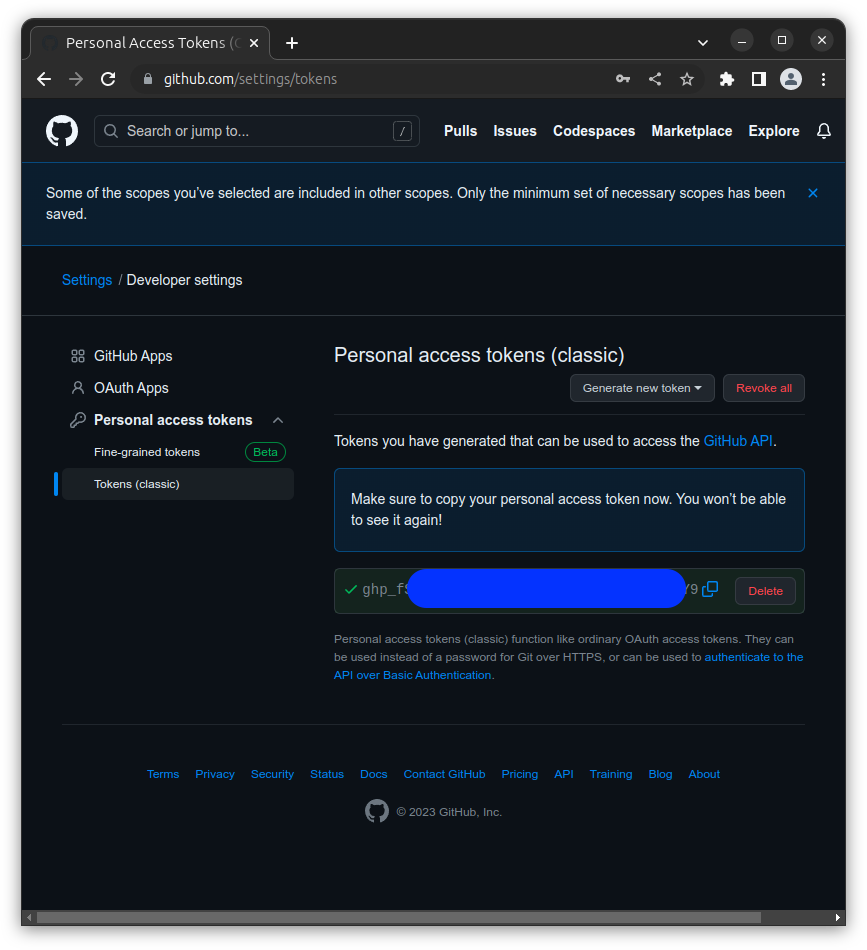Click the padlock site info icon

147,79
